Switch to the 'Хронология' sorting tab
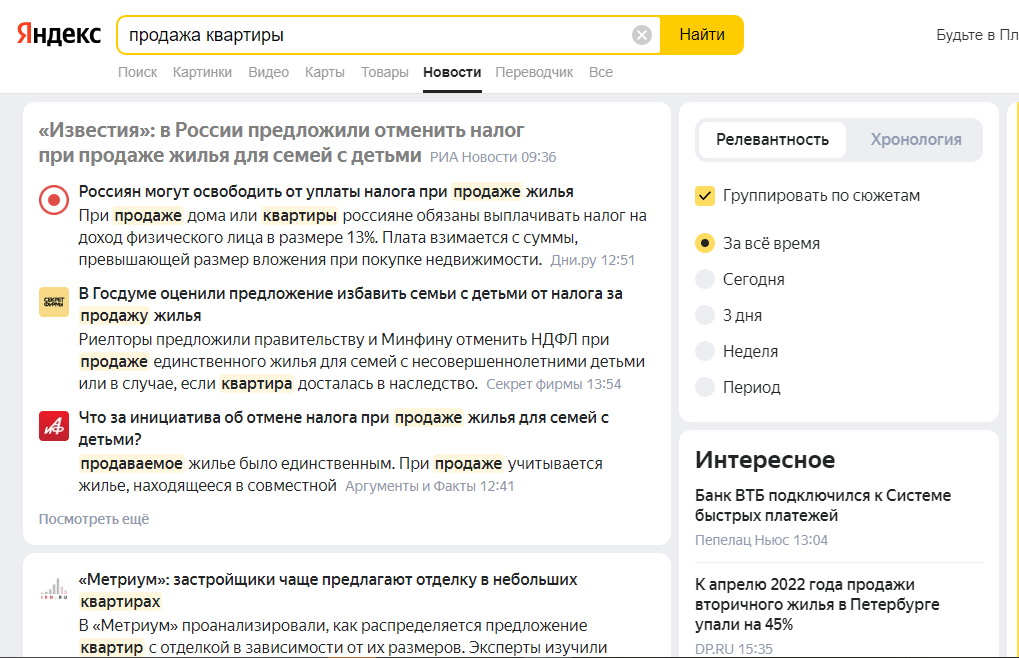 coord(915,140)
